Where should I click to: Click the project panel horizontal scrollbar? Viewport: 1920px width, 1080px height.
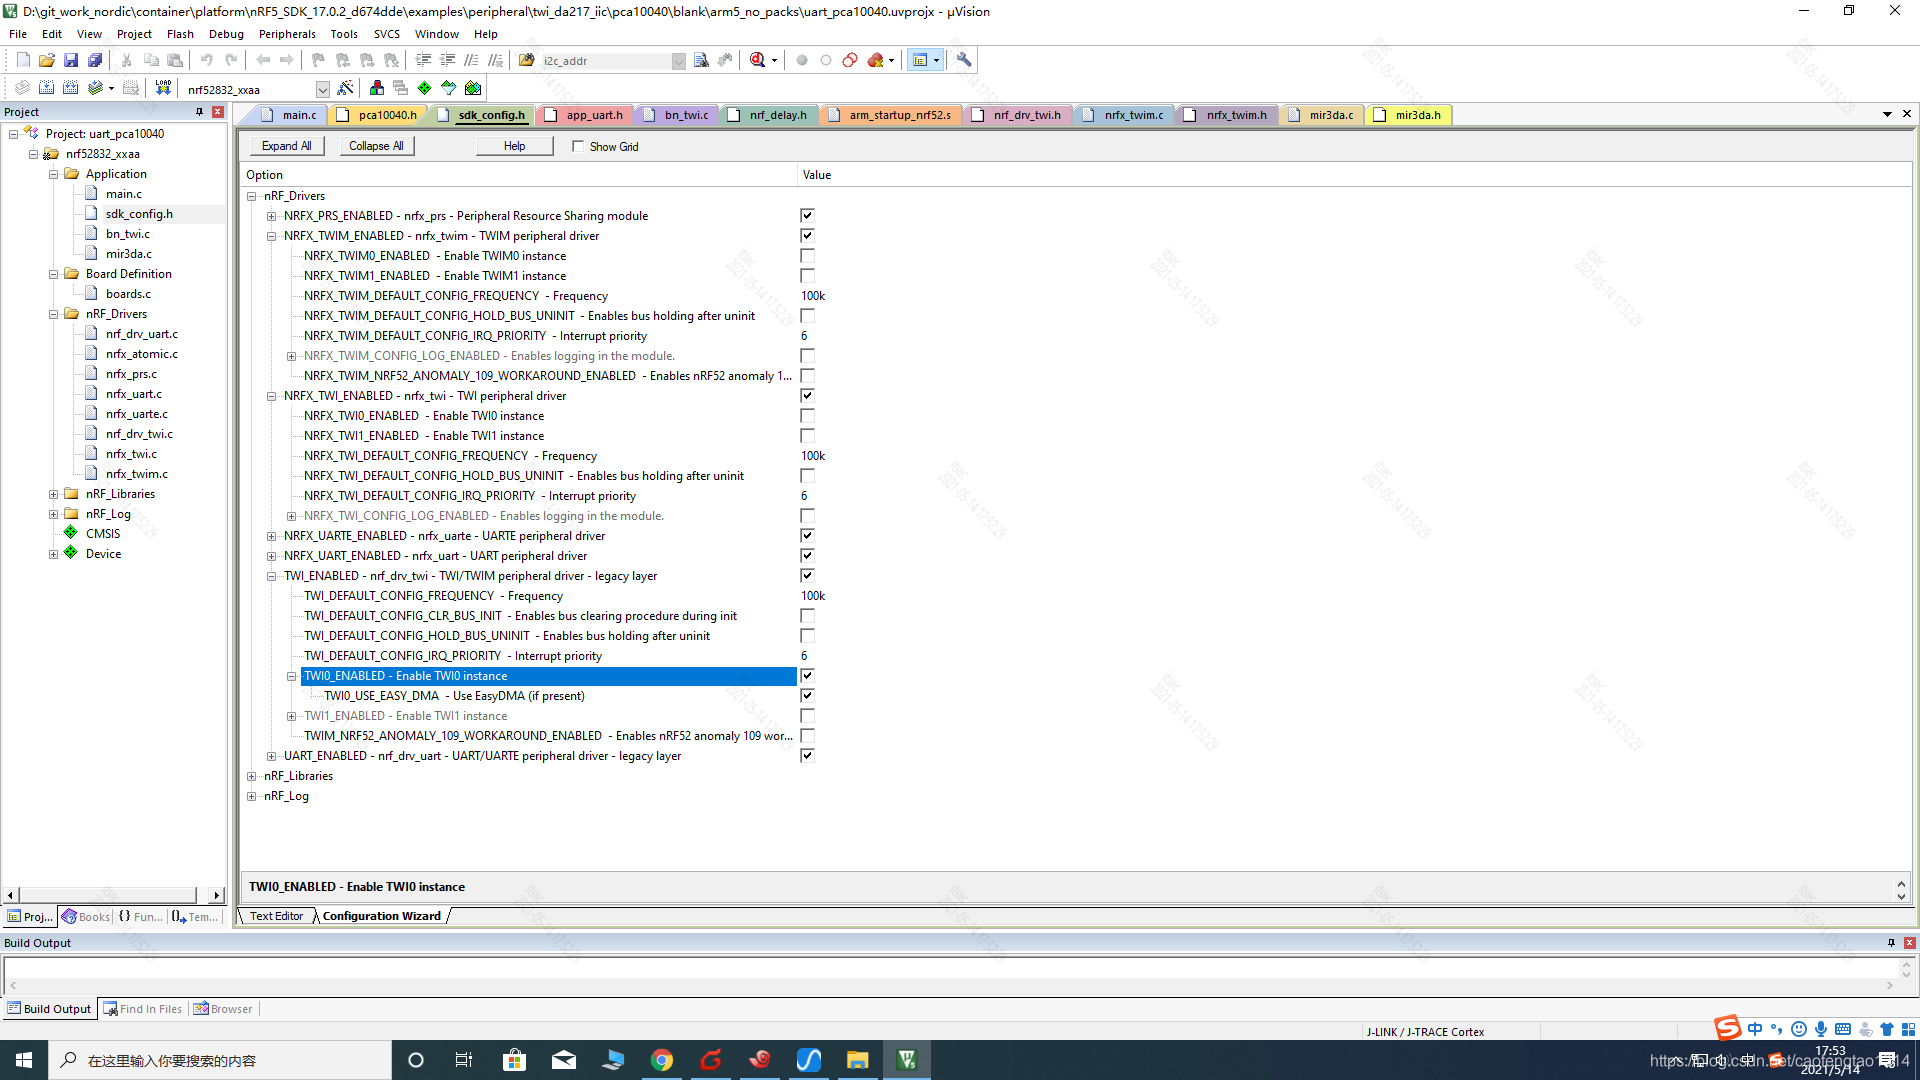(110, 895)
